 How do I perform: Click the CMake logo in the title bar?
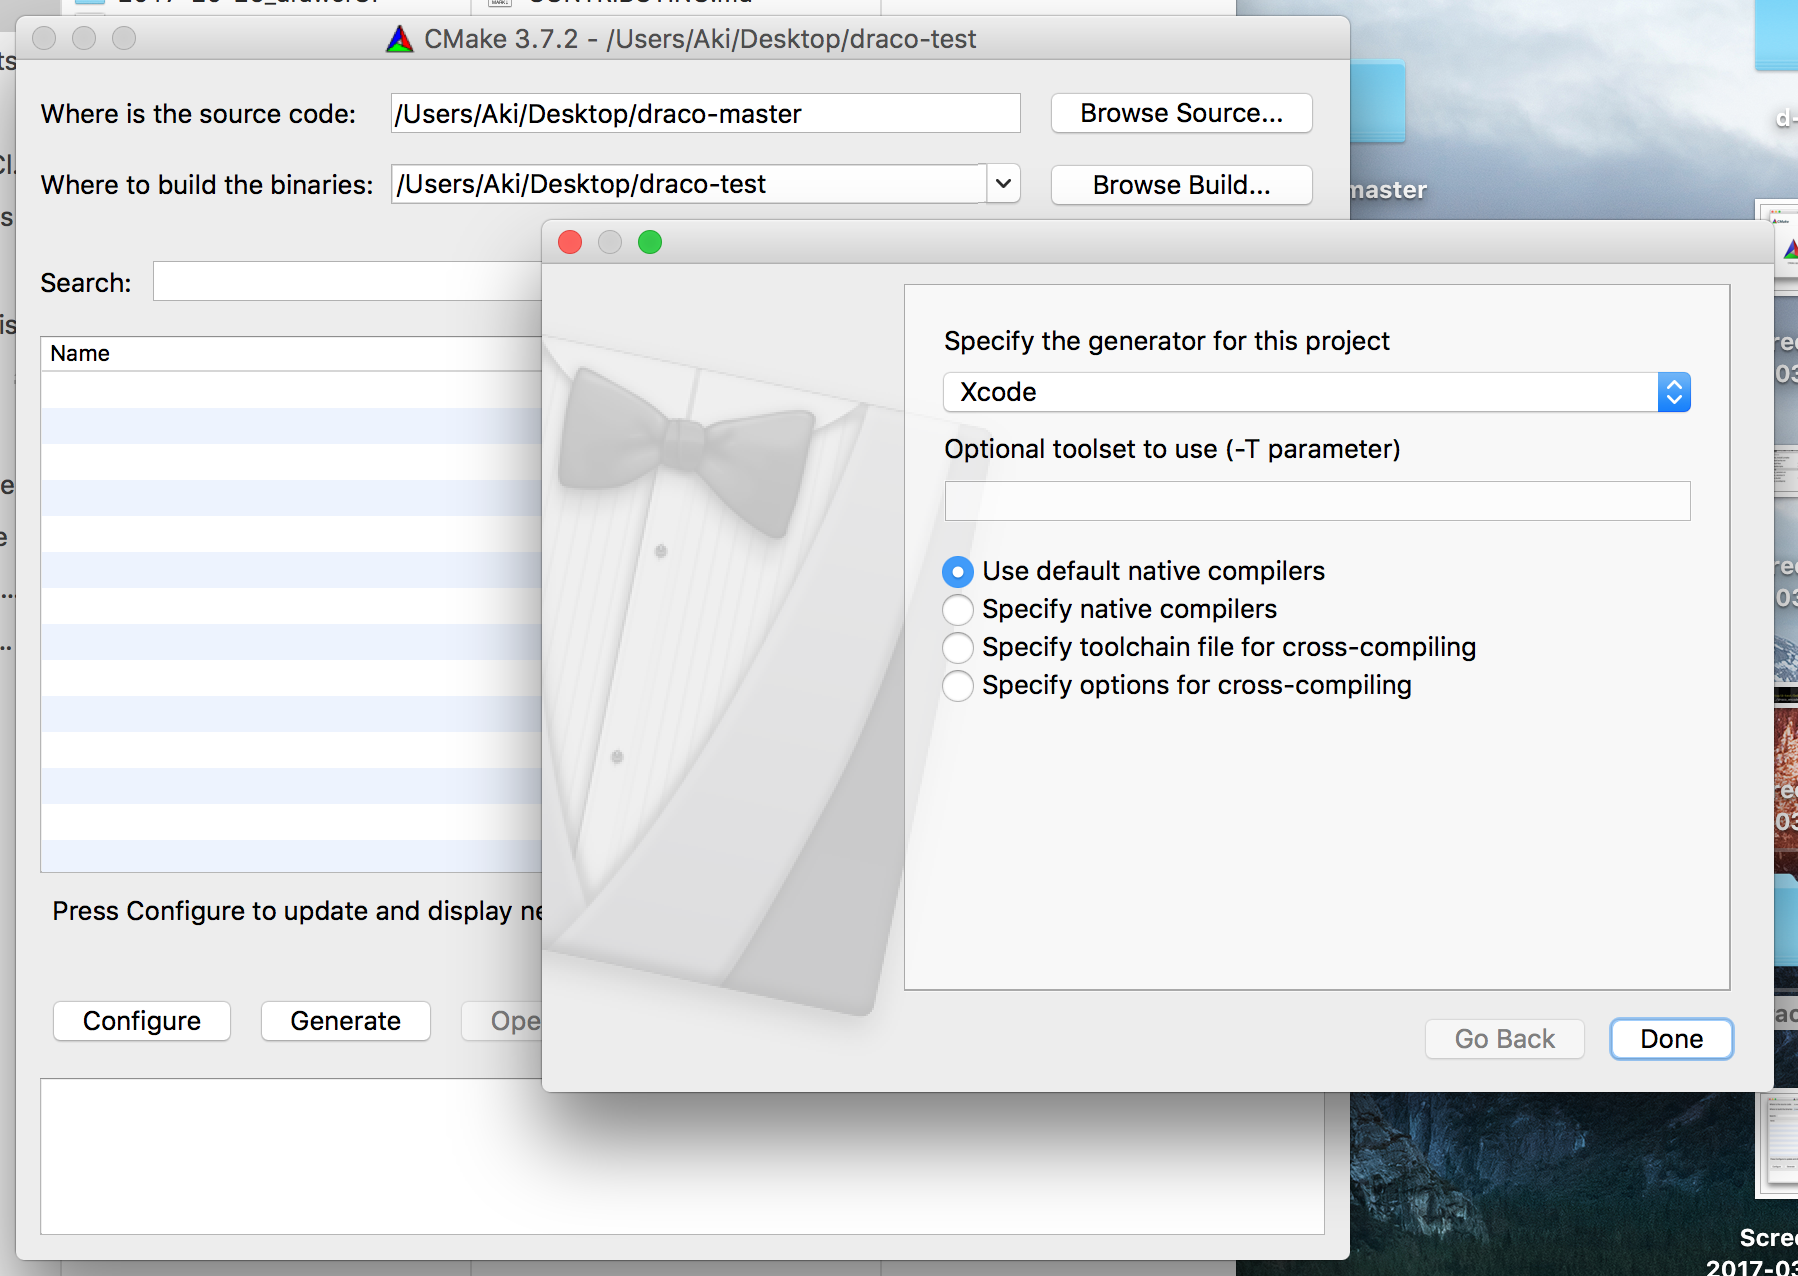(x=400, y=39)
